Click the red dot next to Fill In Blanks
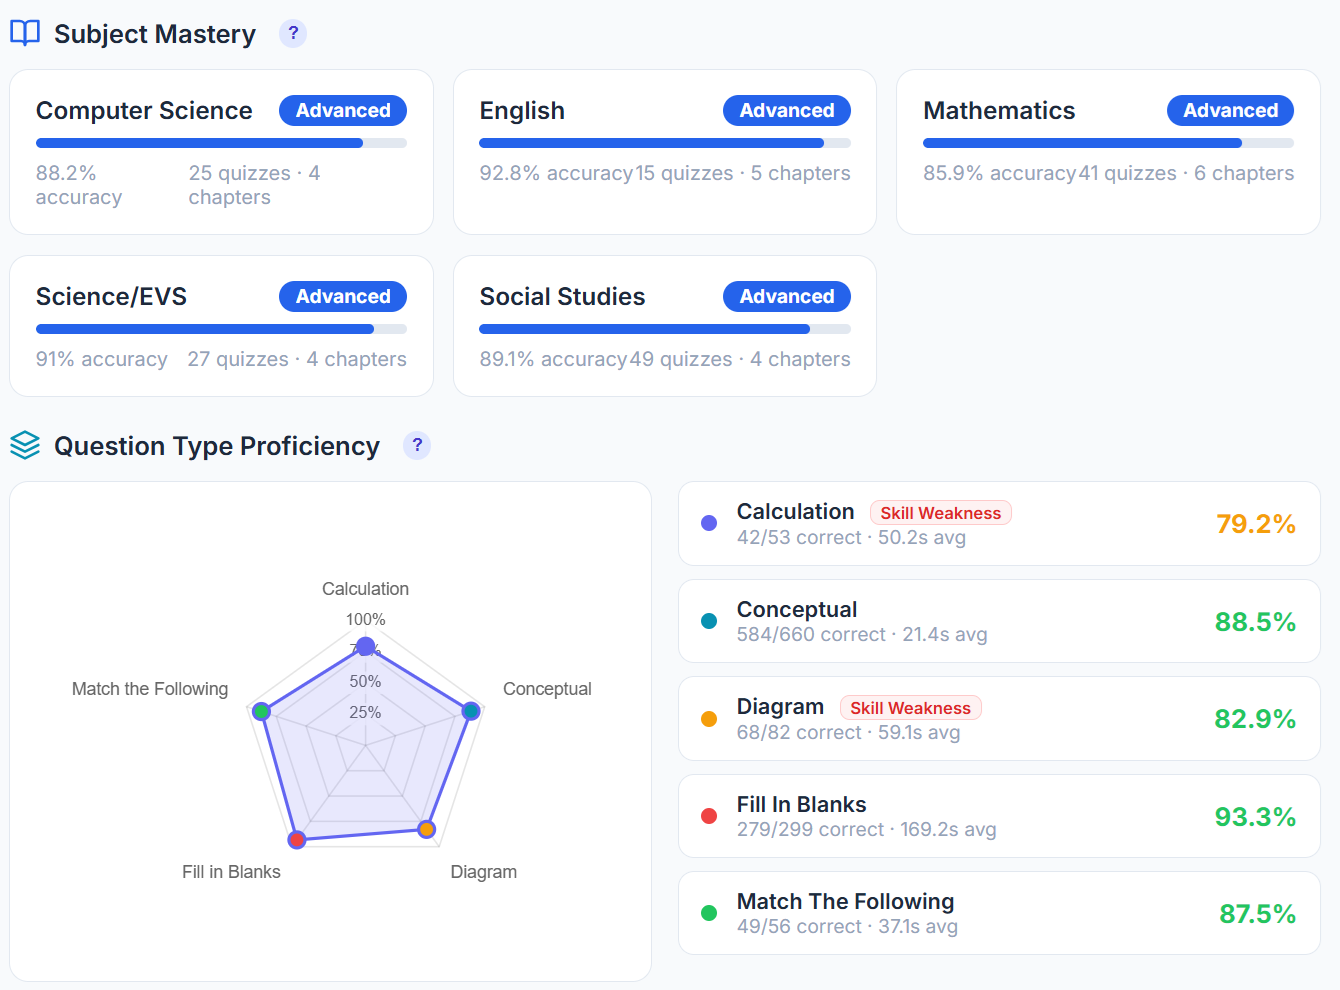The height and width of the screenshot is (990, 1340). pos(708,815)
